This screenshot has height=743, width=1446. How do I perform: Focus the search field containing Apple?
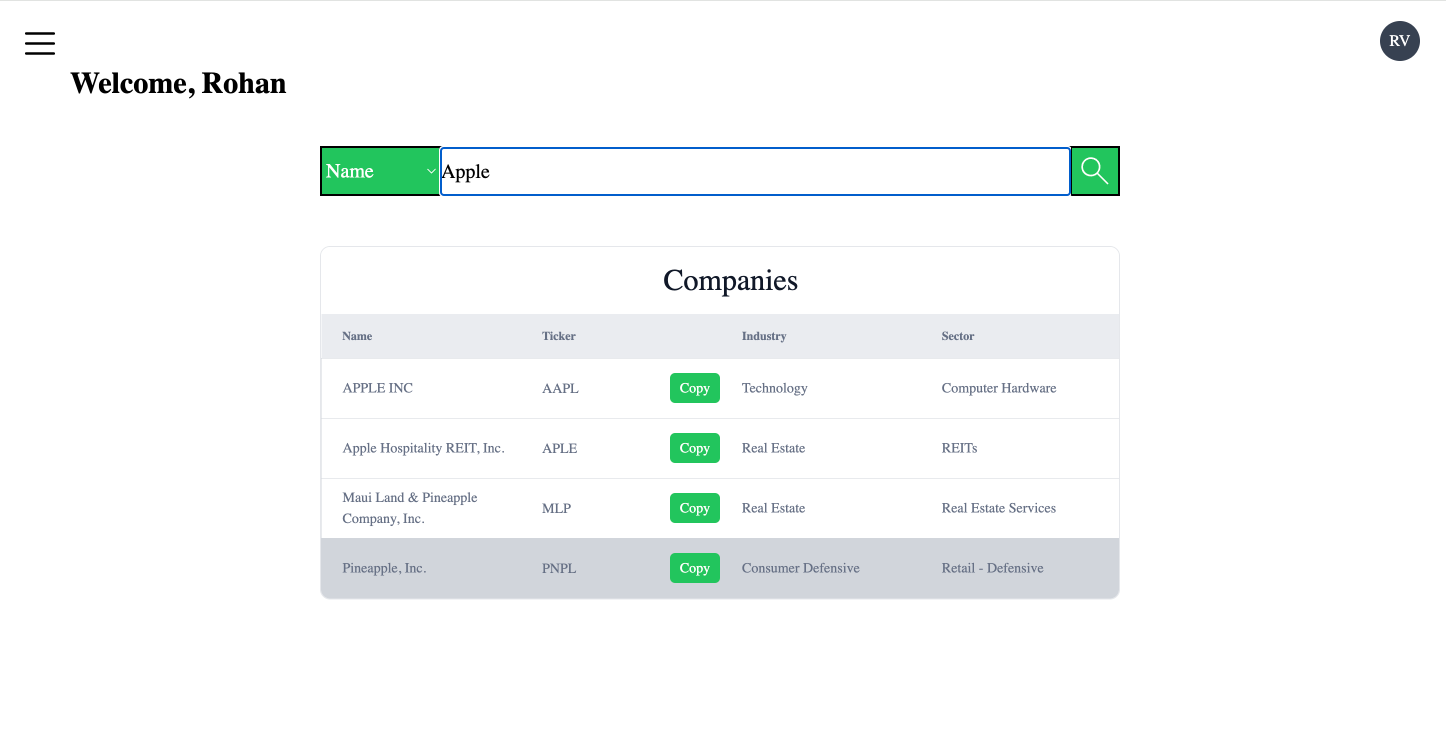(755, 171)
